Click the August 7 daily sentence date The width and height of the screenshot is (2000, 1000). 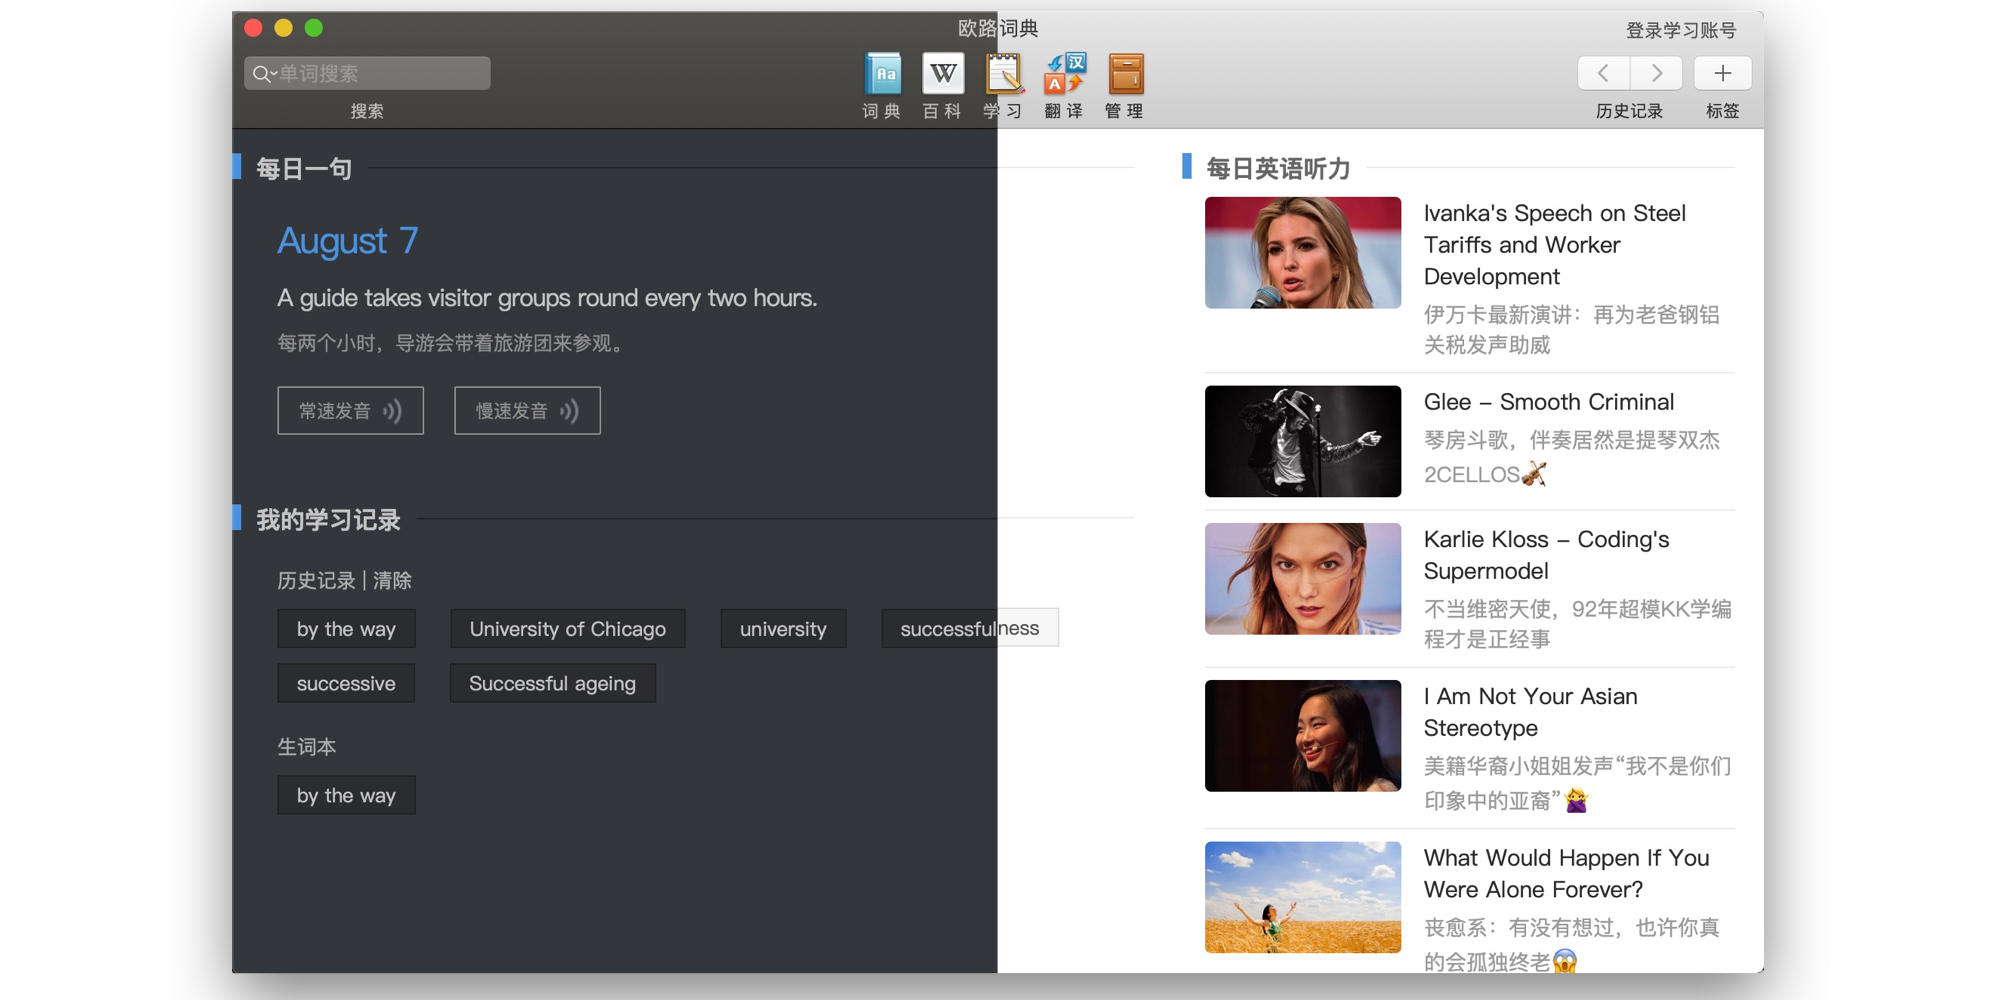tap(347, 241)
